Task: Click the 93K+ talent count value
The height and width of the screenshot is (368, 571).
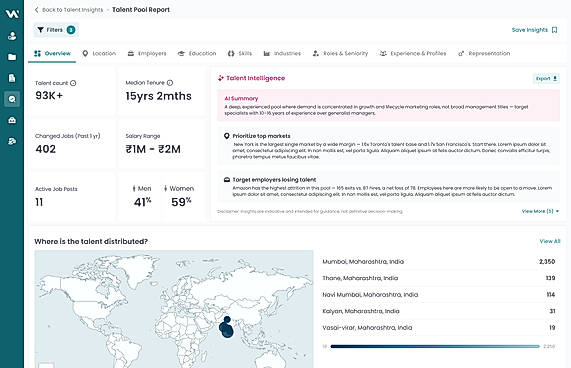Action: (49, 96)
